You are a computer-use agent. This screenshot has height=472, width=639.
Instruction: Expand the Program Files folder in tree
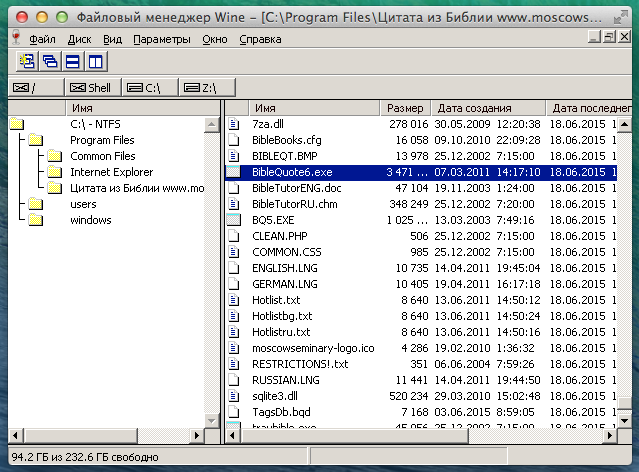point(102,140)
